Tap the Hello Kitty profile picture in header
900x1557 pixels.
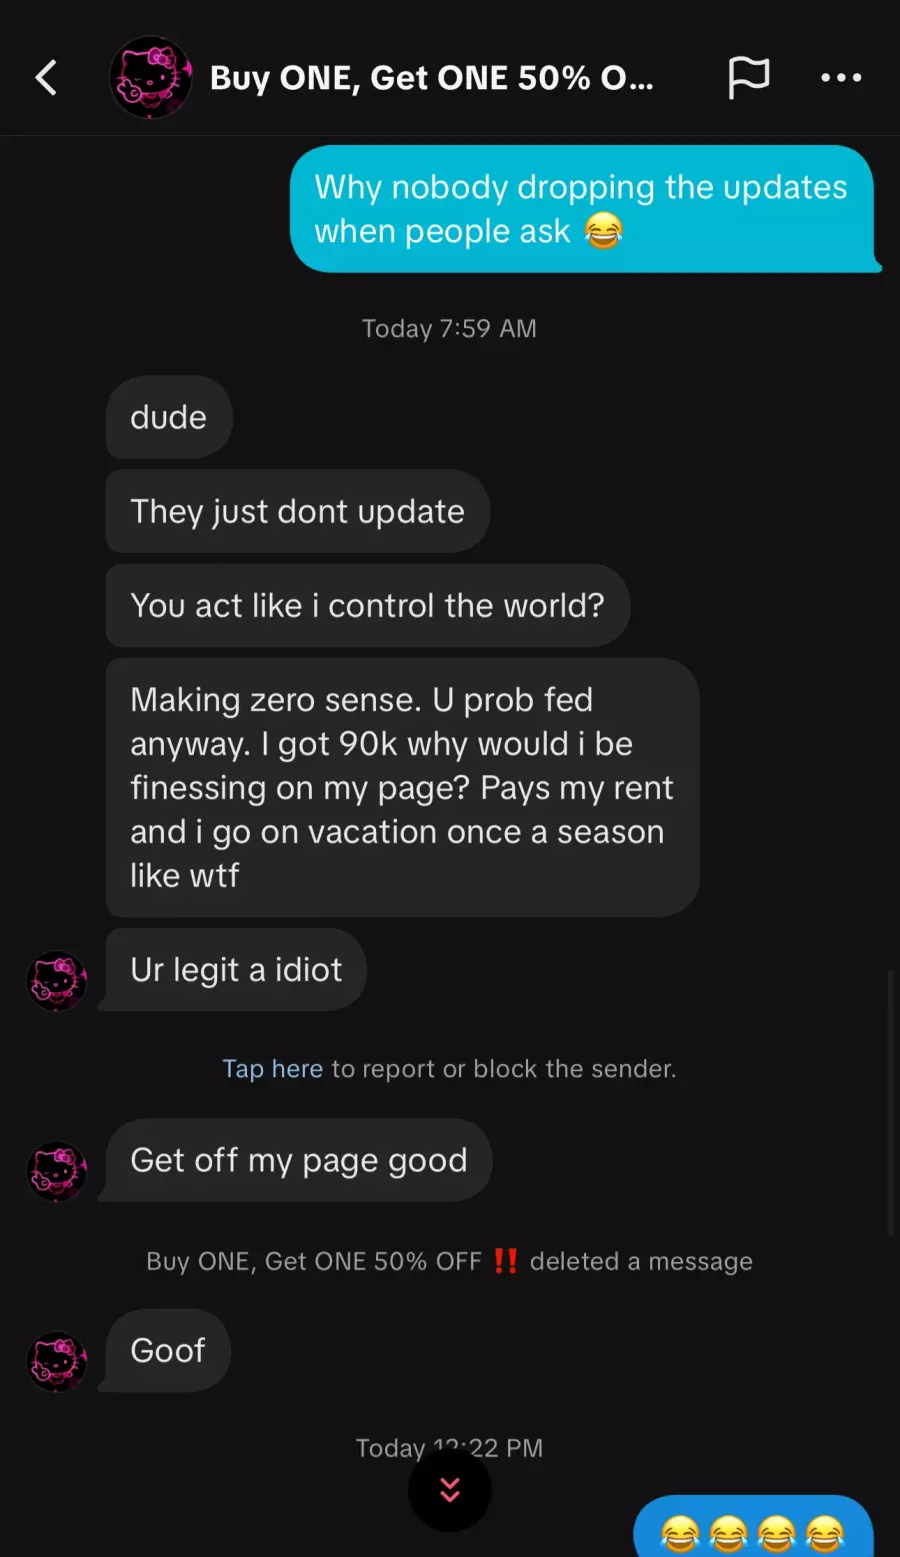[150, 77]
